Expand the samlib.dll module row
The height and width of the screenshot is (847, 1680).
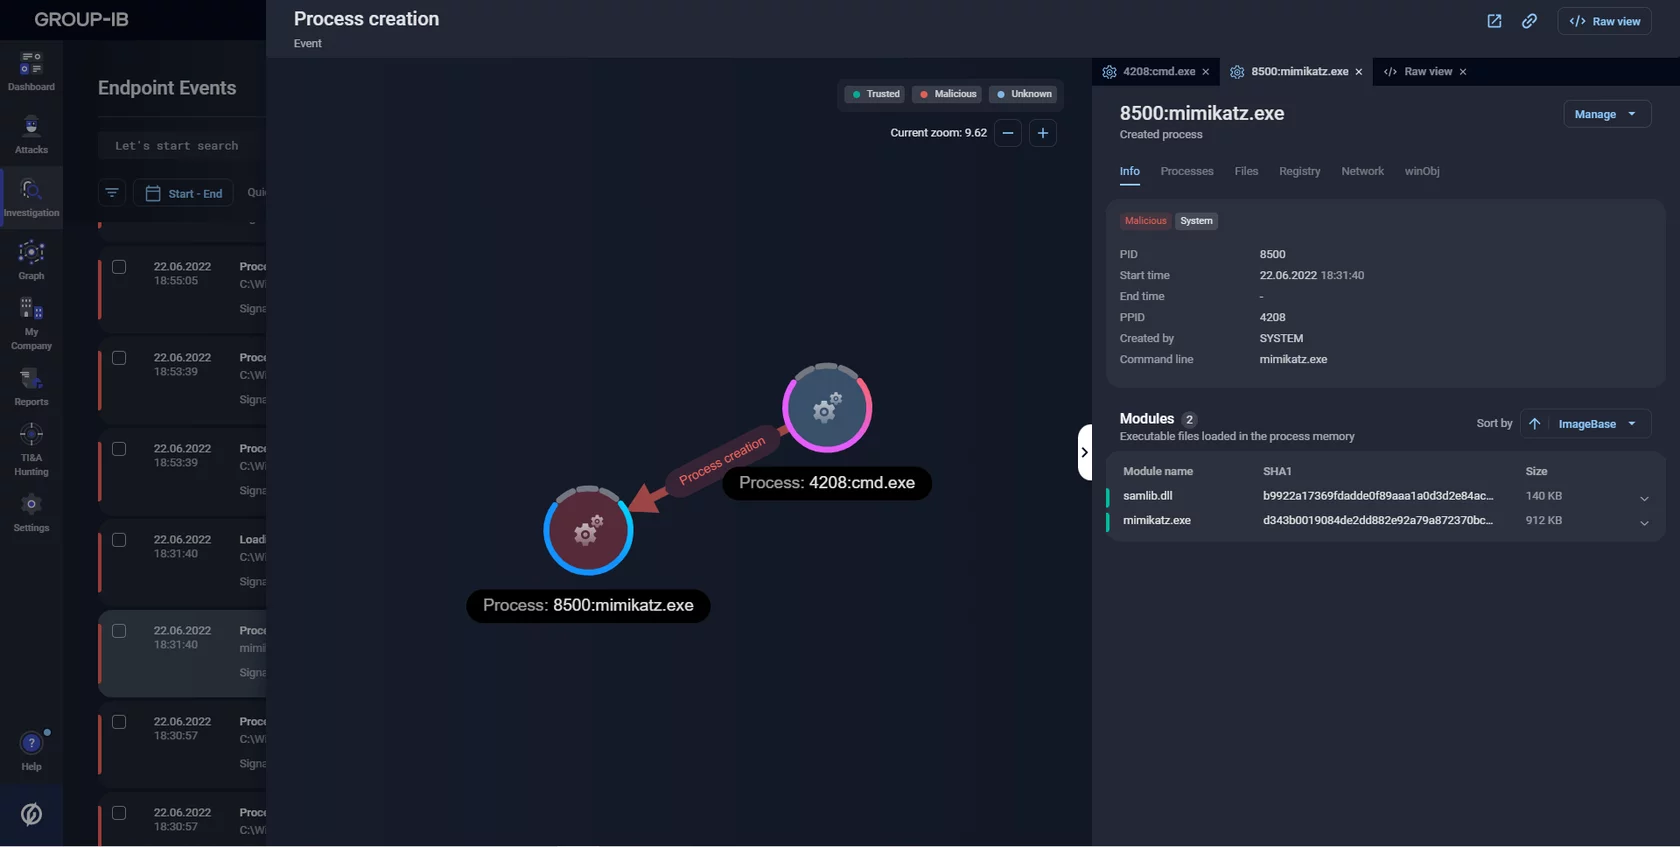(1644, 497)
